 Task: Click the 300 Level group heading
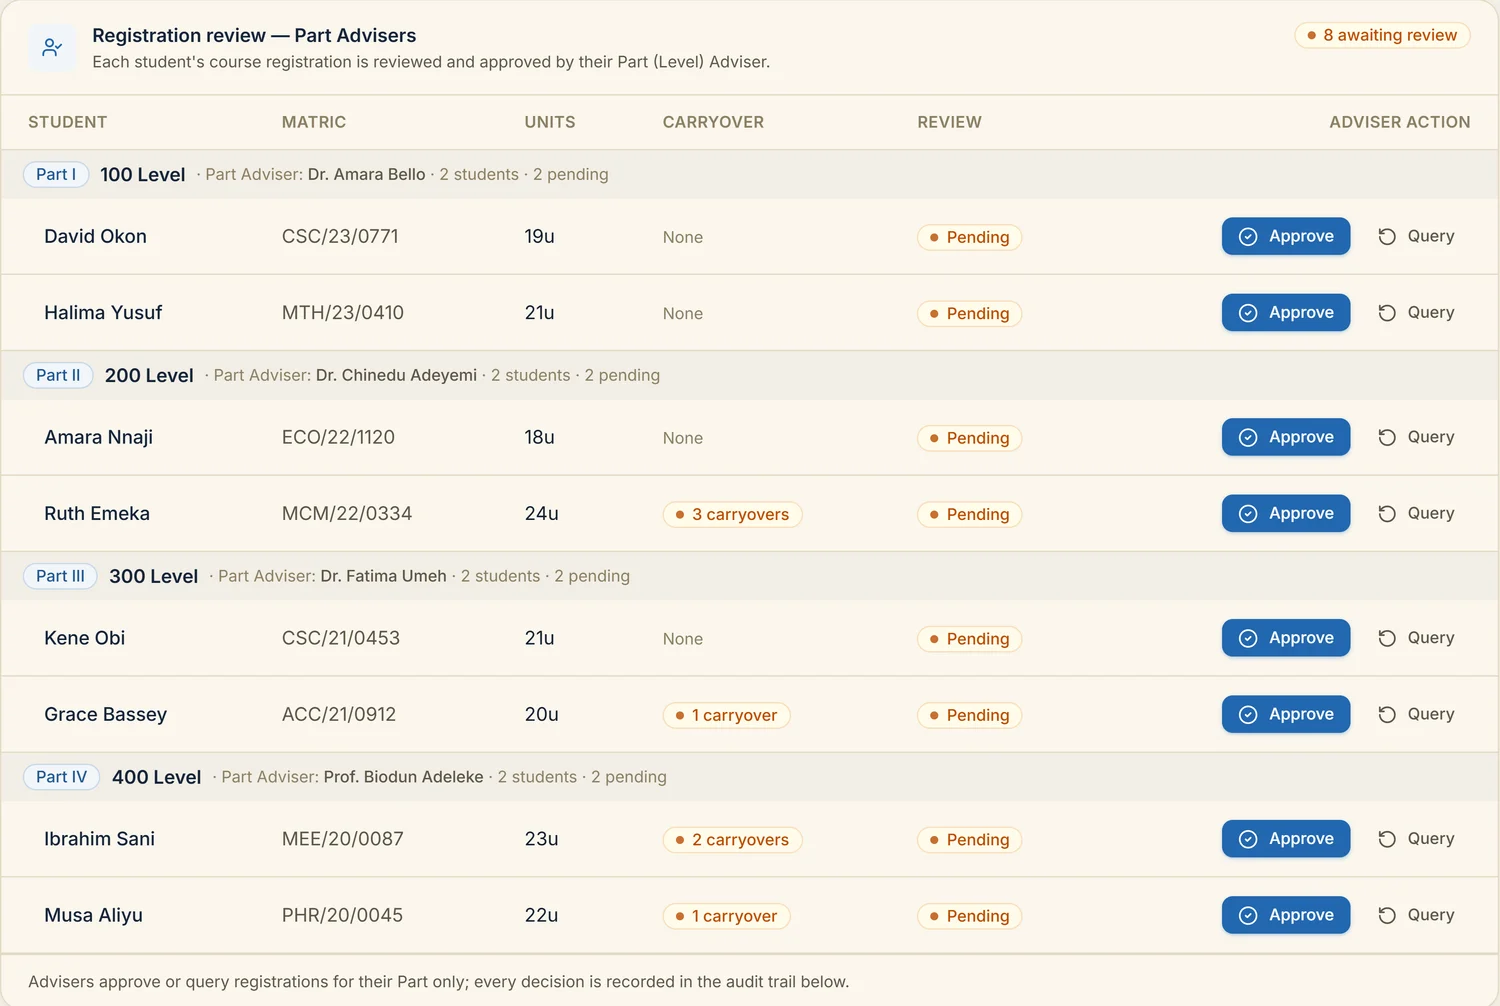(154, 577)
